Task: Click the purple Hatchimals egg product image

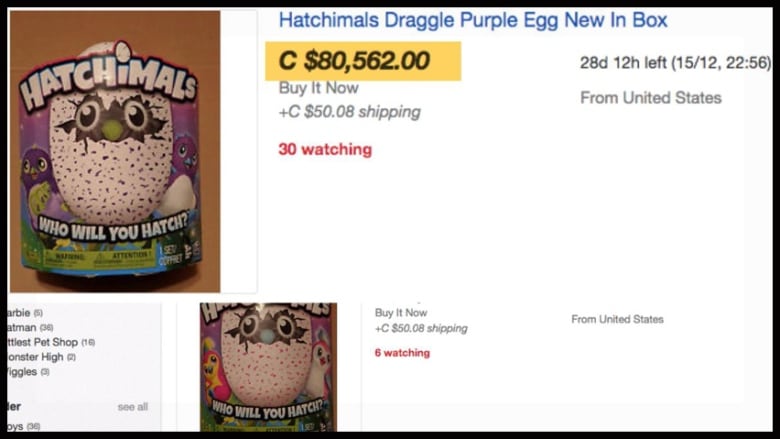Action: [x=115, y=151]
